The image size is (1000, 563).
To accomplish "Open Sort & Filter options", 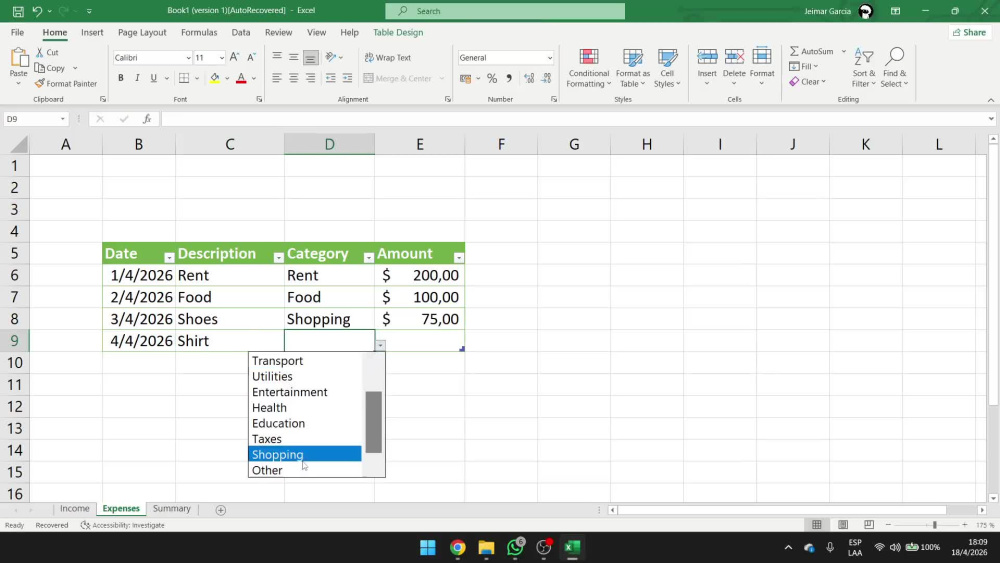I will 864,68.
